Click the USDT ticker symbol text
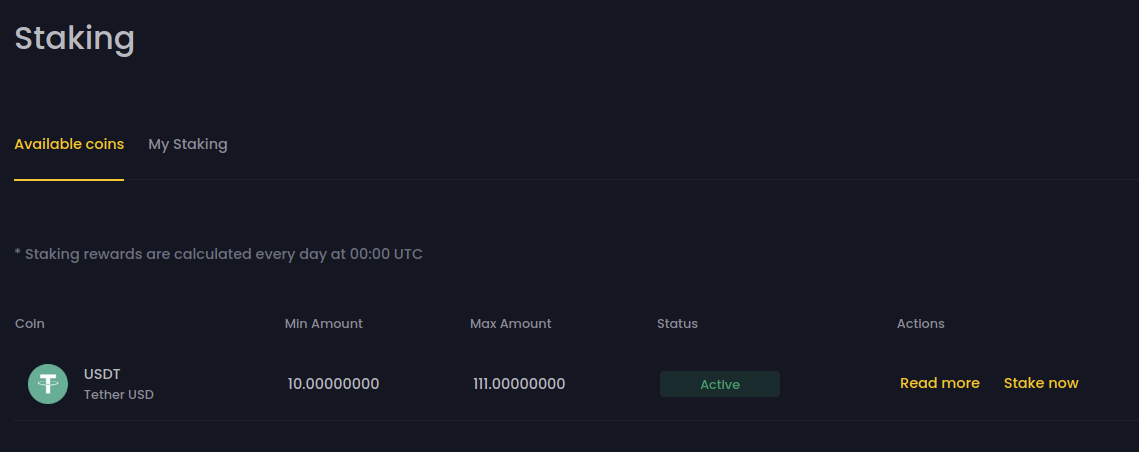This screenshot has width=1139, height=452. pyautogui.click(x=102, y=374)
